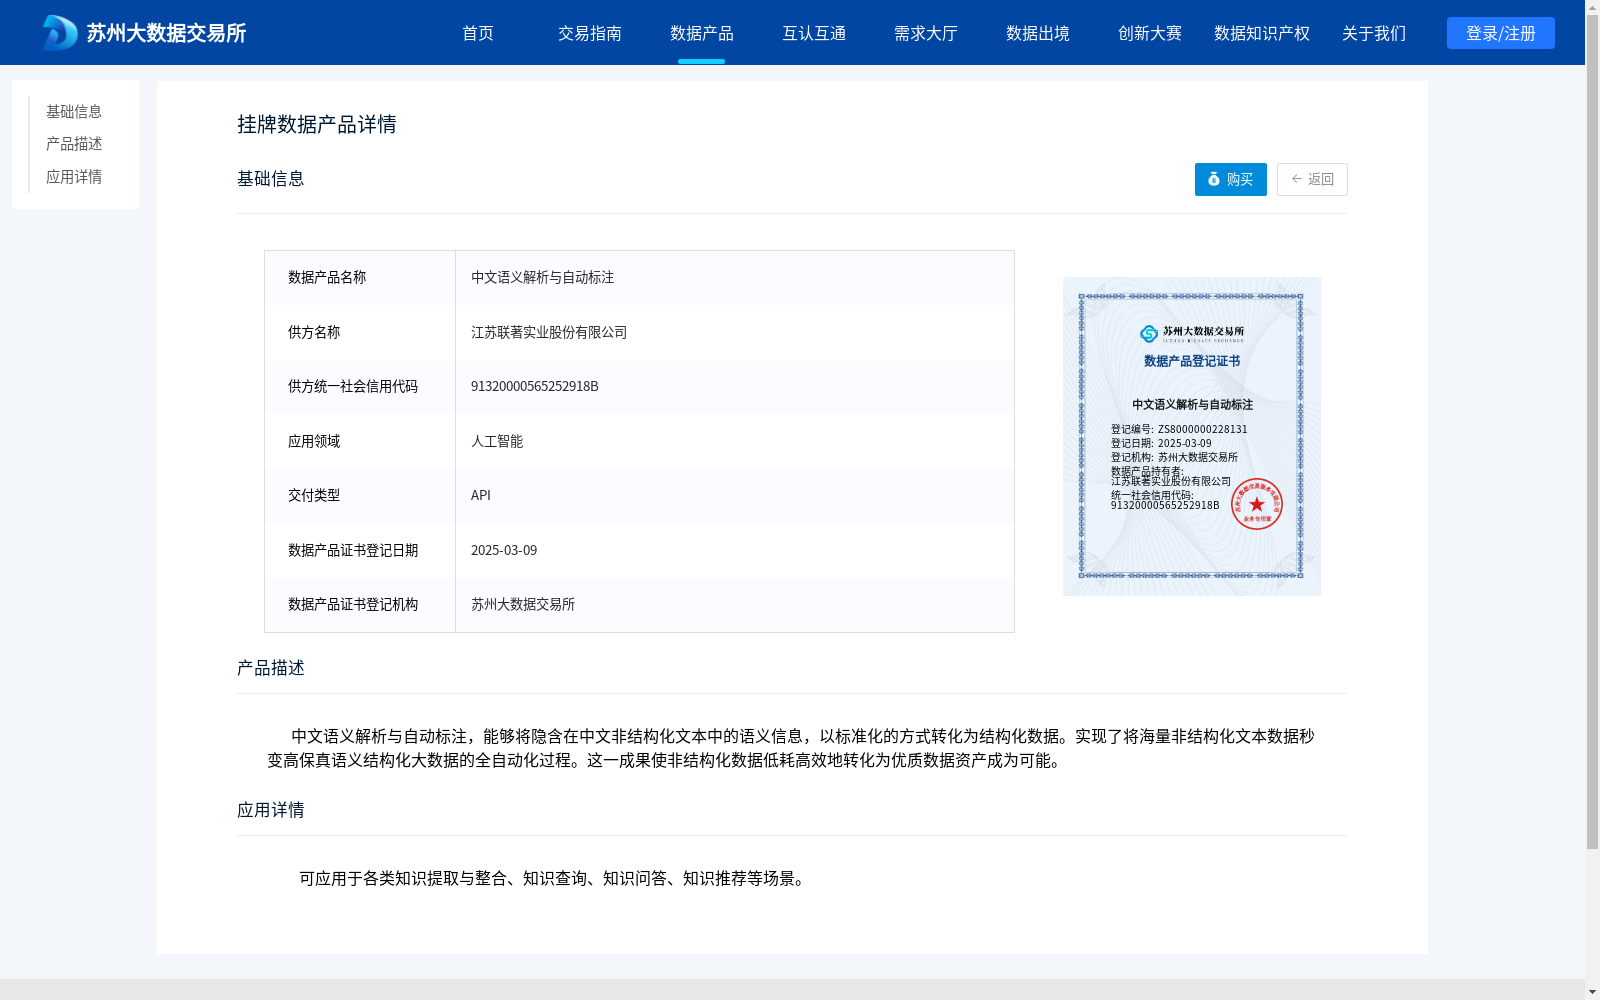This screenshot has width=1600, height=1000.
Task: Navigate to 数据出境
Action: (1038, 32)
